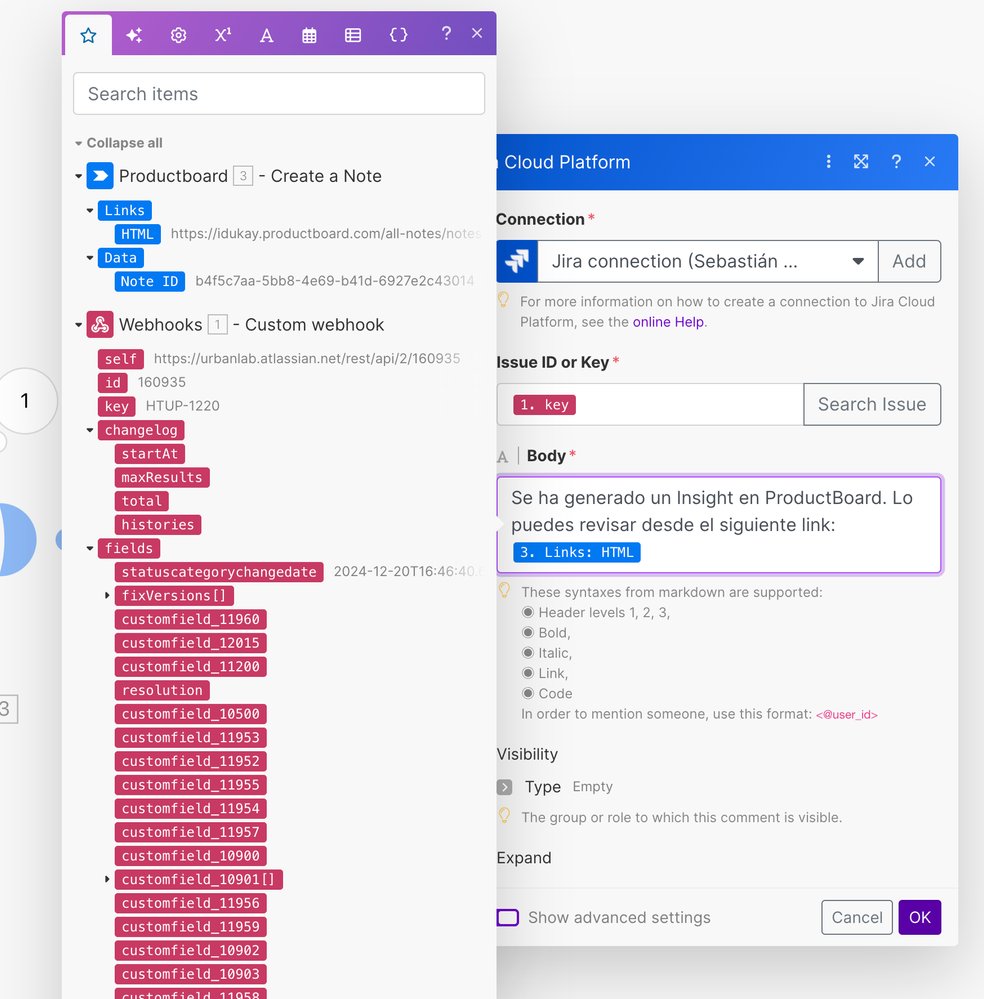
Task: Click the Cancel button
Action: click(x=857, y=917)
